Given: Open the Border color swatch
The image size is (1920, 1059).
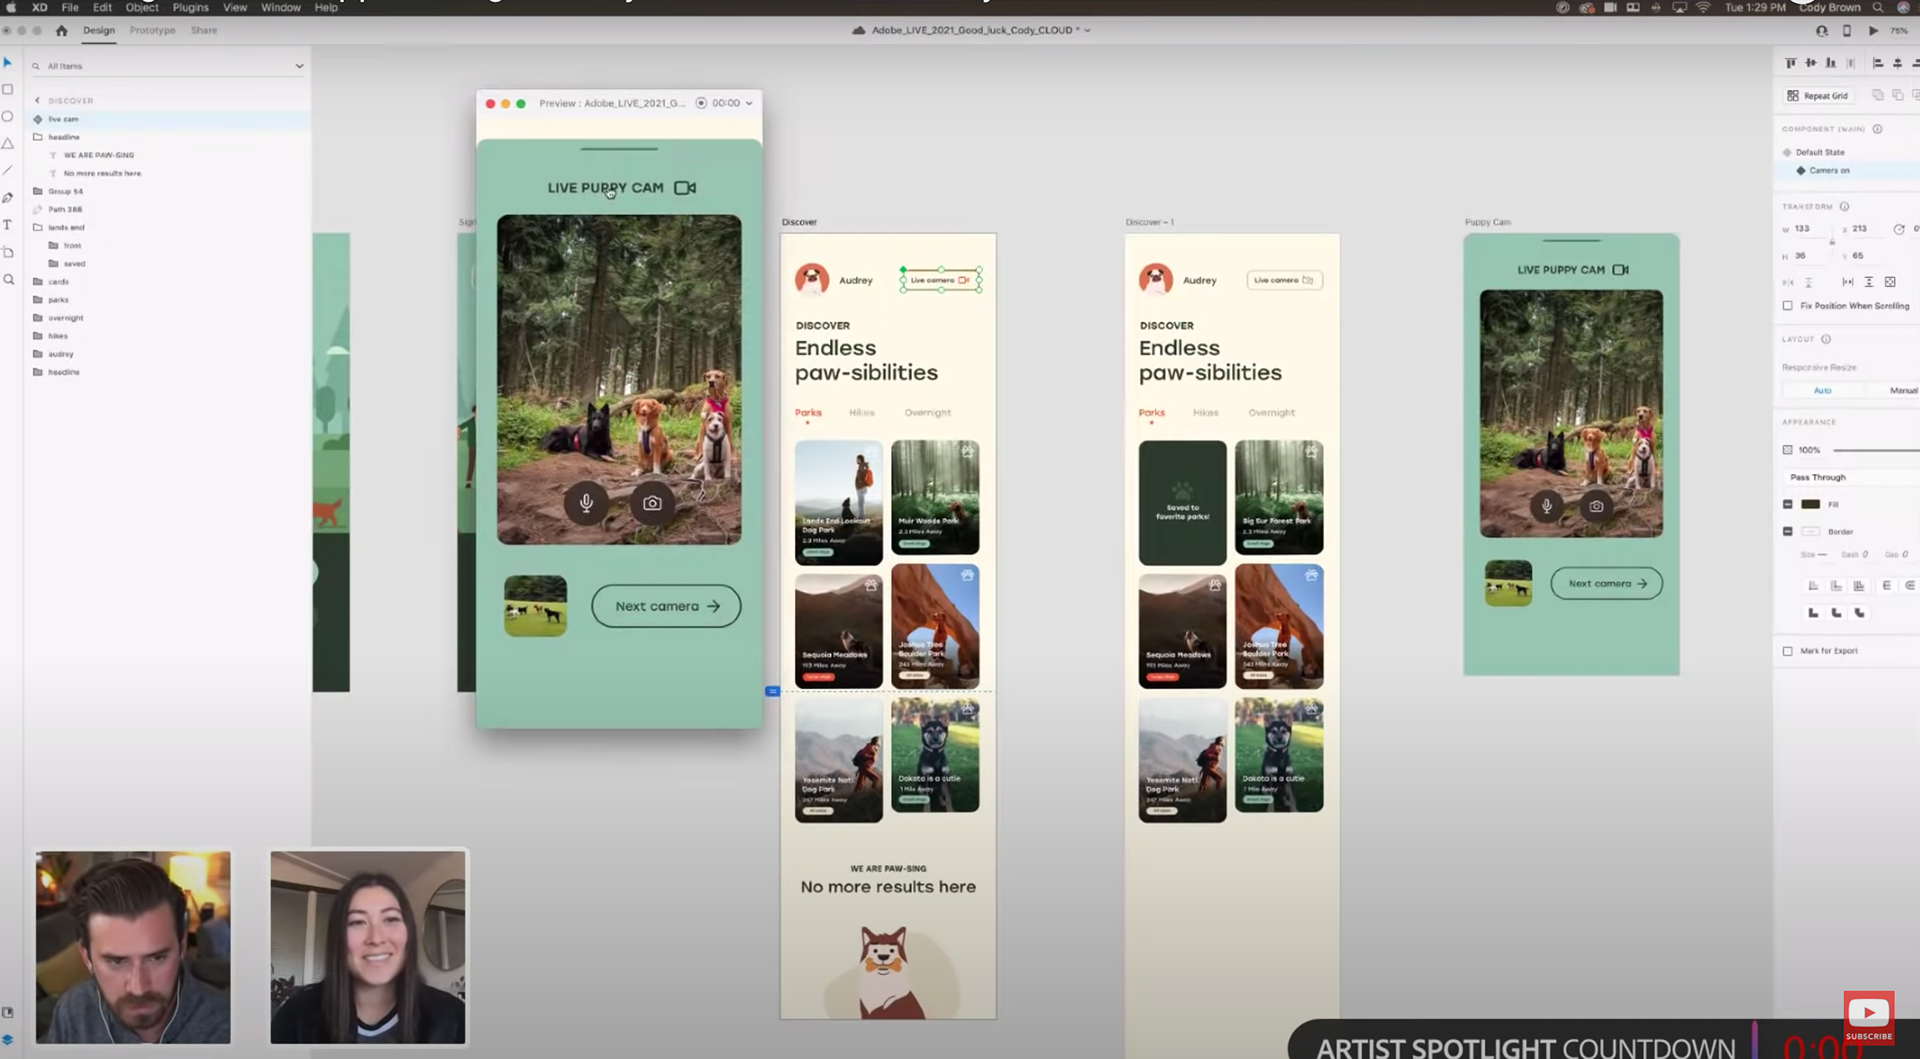Looking at the screenshot, I should point(1811,531).
